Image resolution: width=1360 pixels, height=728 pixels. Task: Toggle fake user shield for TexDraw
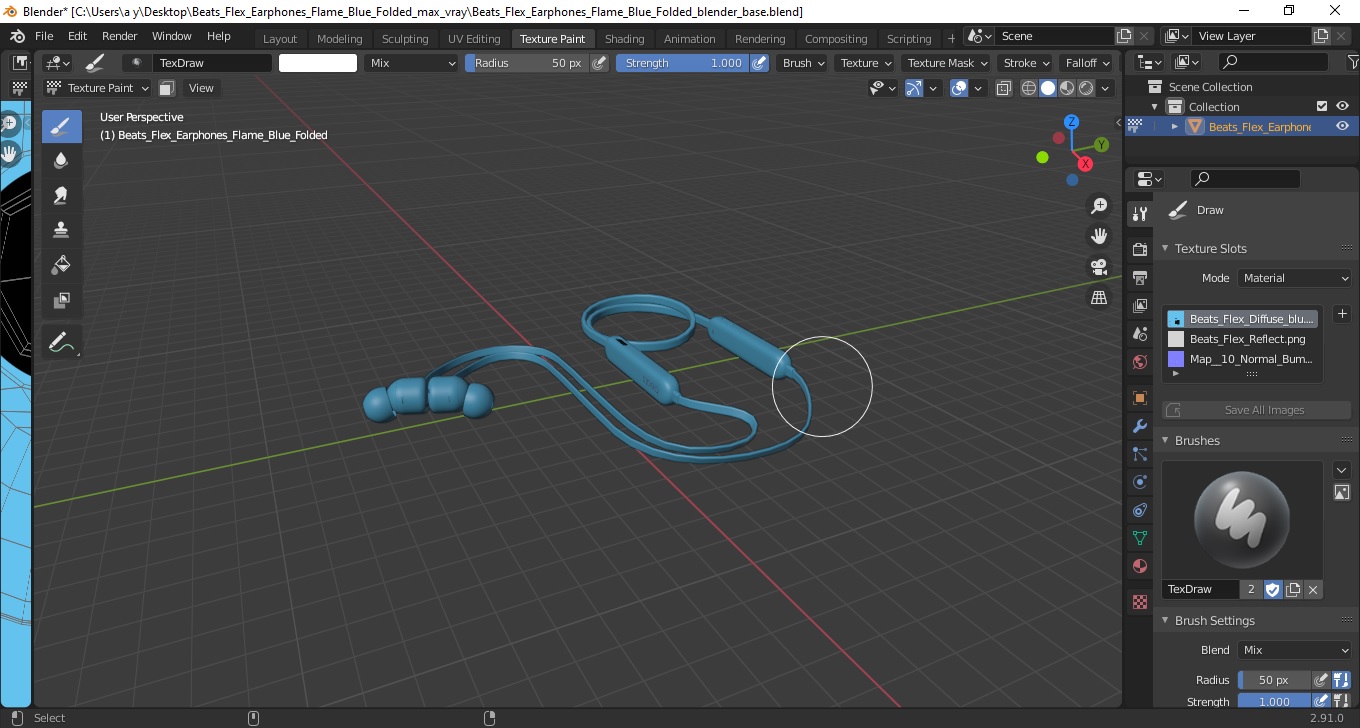pyautogui.click(x=1272, y=590)
